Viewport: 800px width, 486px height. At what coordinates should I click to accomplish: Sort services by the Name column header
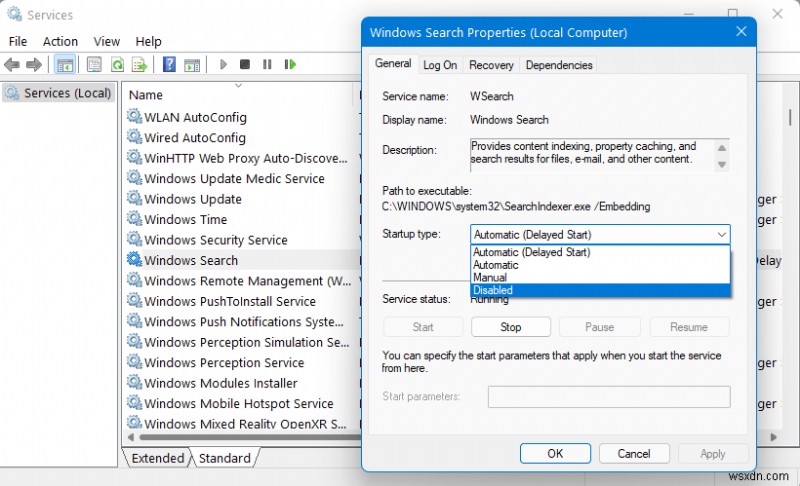click(x=237, y=95)
